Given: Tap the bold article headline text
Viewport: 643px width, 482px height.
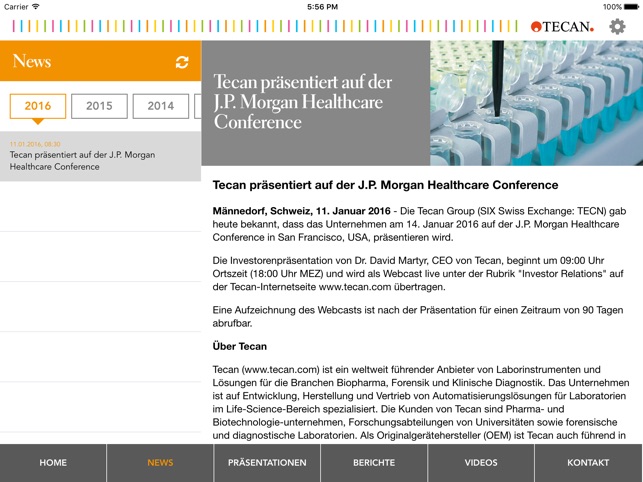Looking at the screenshot, I should click(385, 185).
